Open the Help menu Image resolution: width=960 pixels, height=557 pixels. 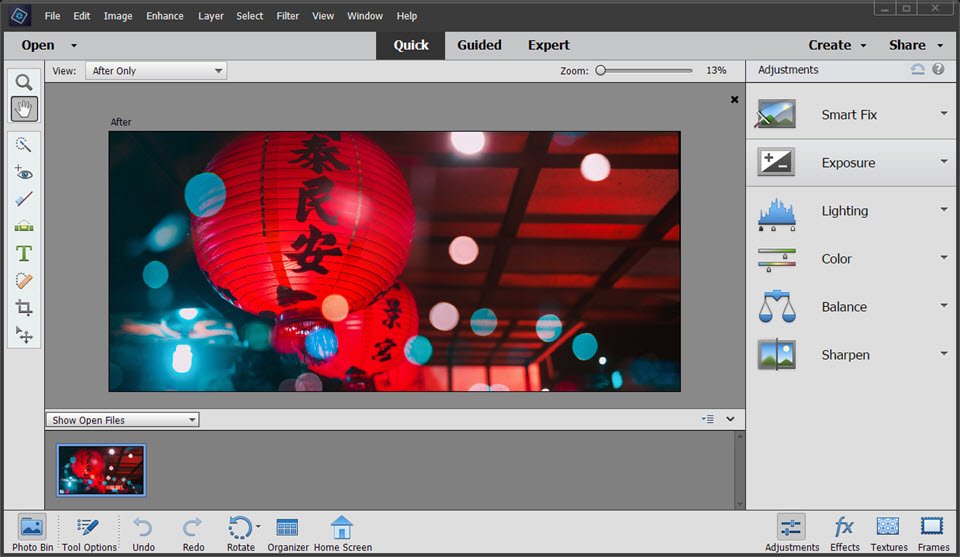coord(407,16)
